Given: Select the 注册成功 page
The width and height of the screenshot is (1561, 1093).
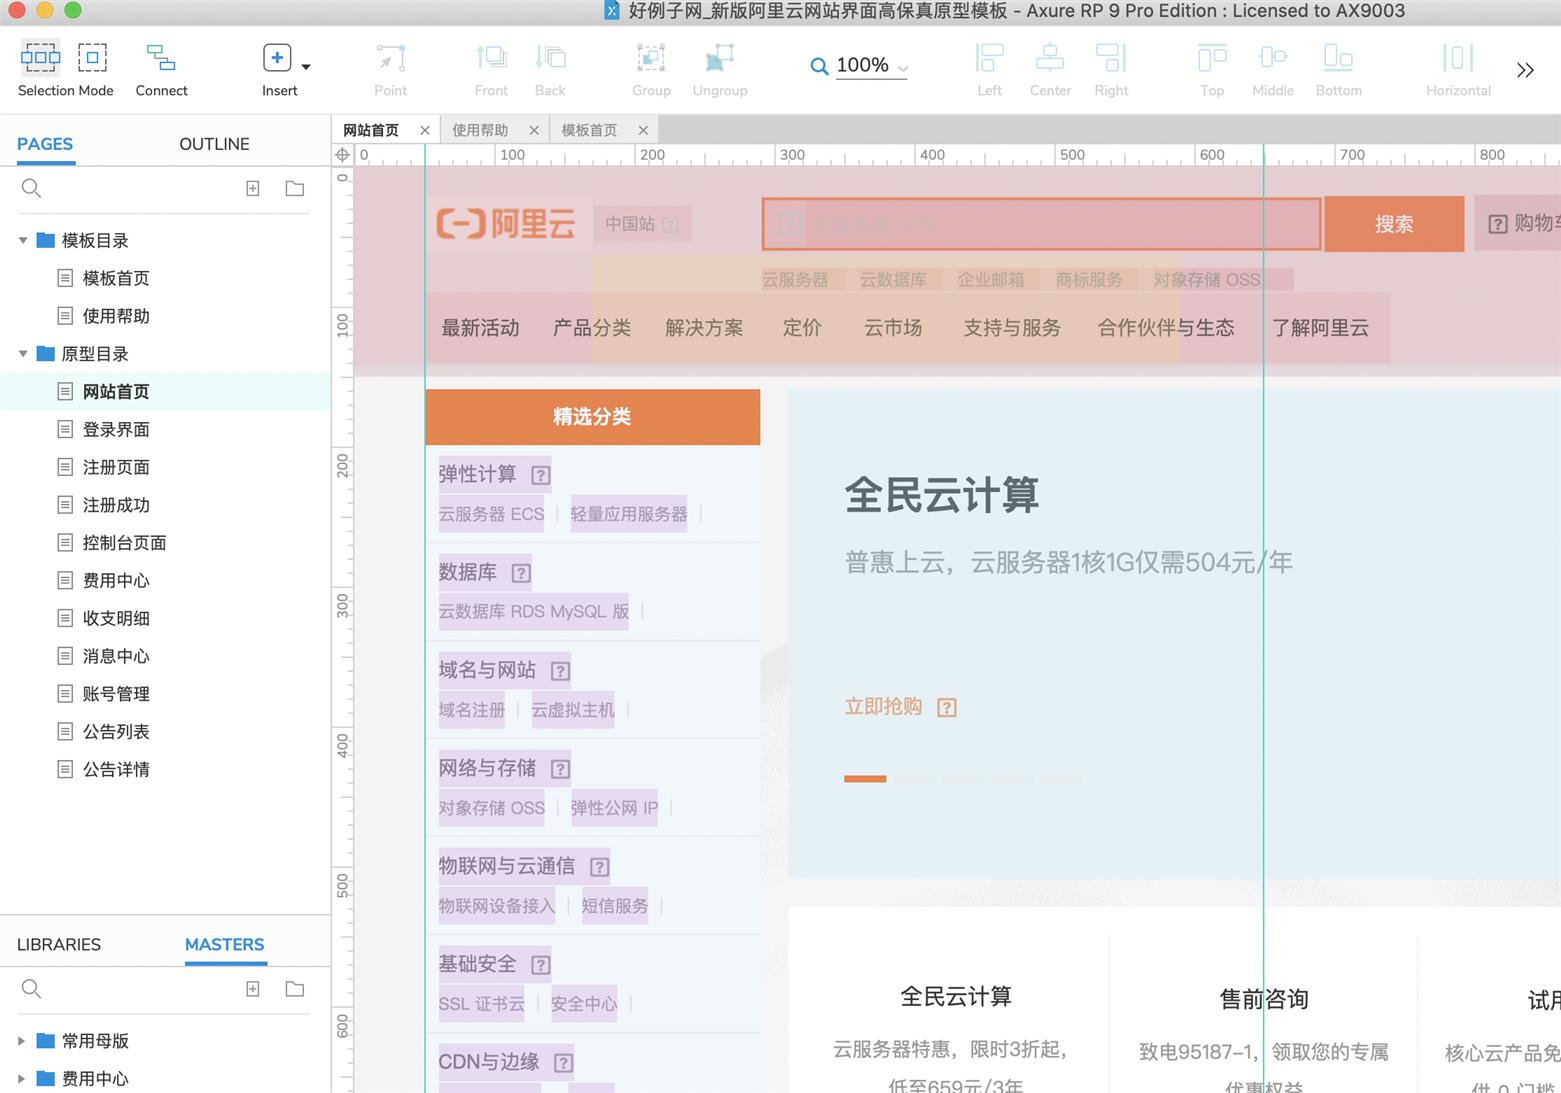Looking at the screenshot, I should coord(116,505).
